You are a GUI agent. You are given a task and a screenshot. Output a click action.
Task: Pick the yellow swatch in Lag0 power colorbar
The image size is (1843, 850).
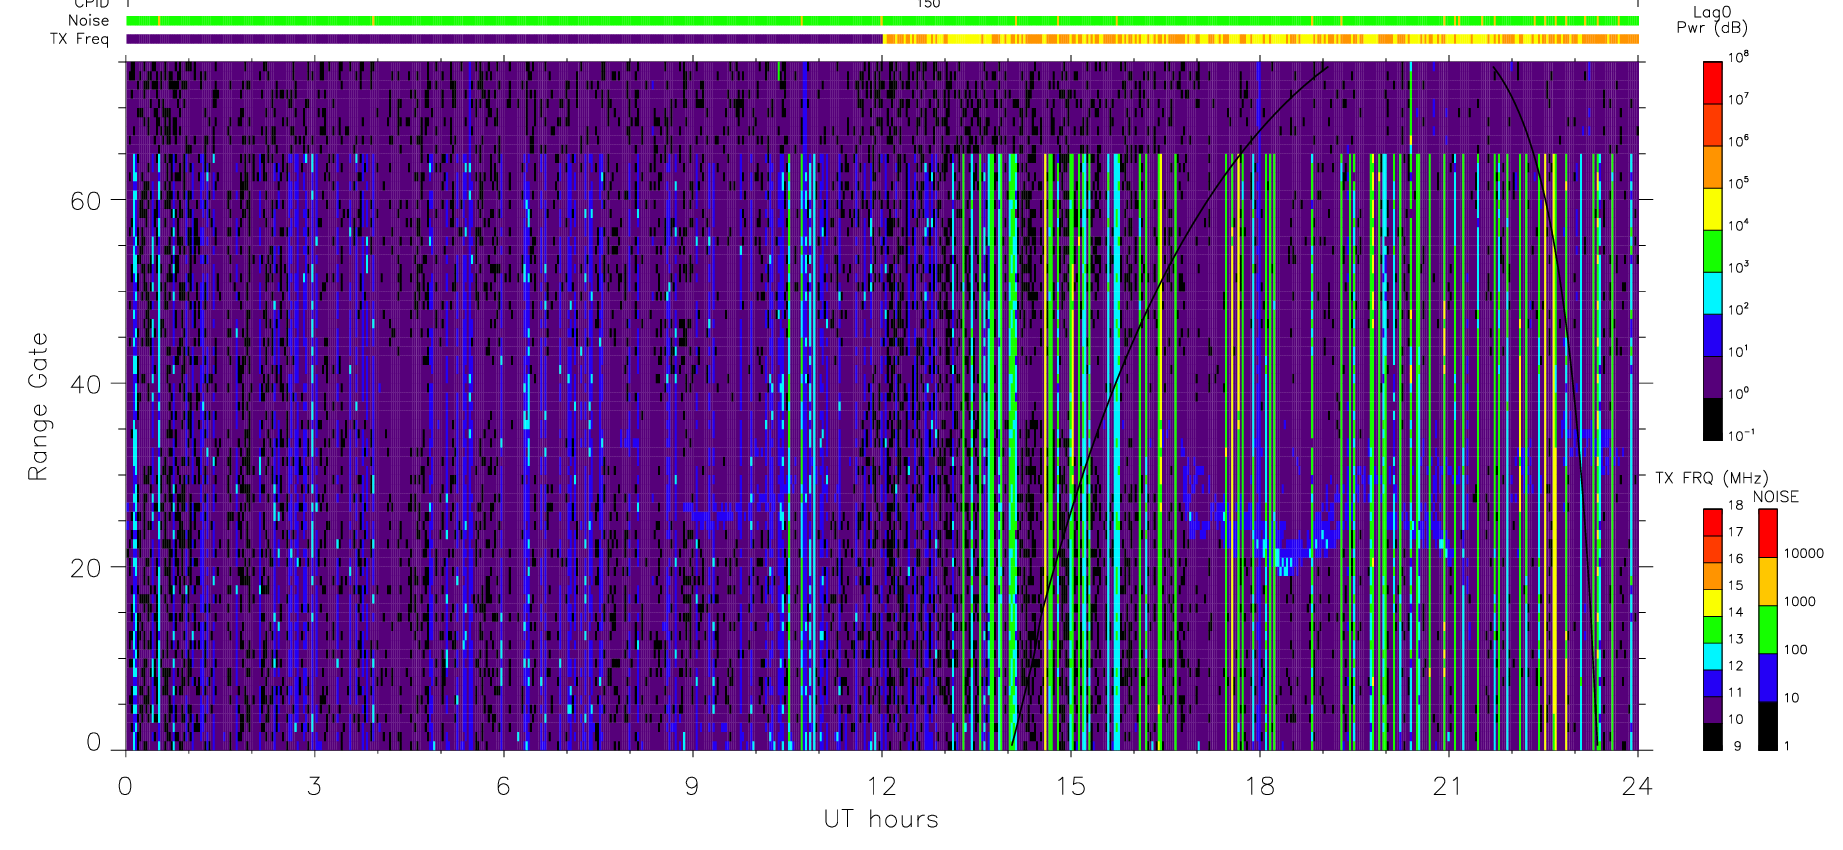tap(1712, 209)
